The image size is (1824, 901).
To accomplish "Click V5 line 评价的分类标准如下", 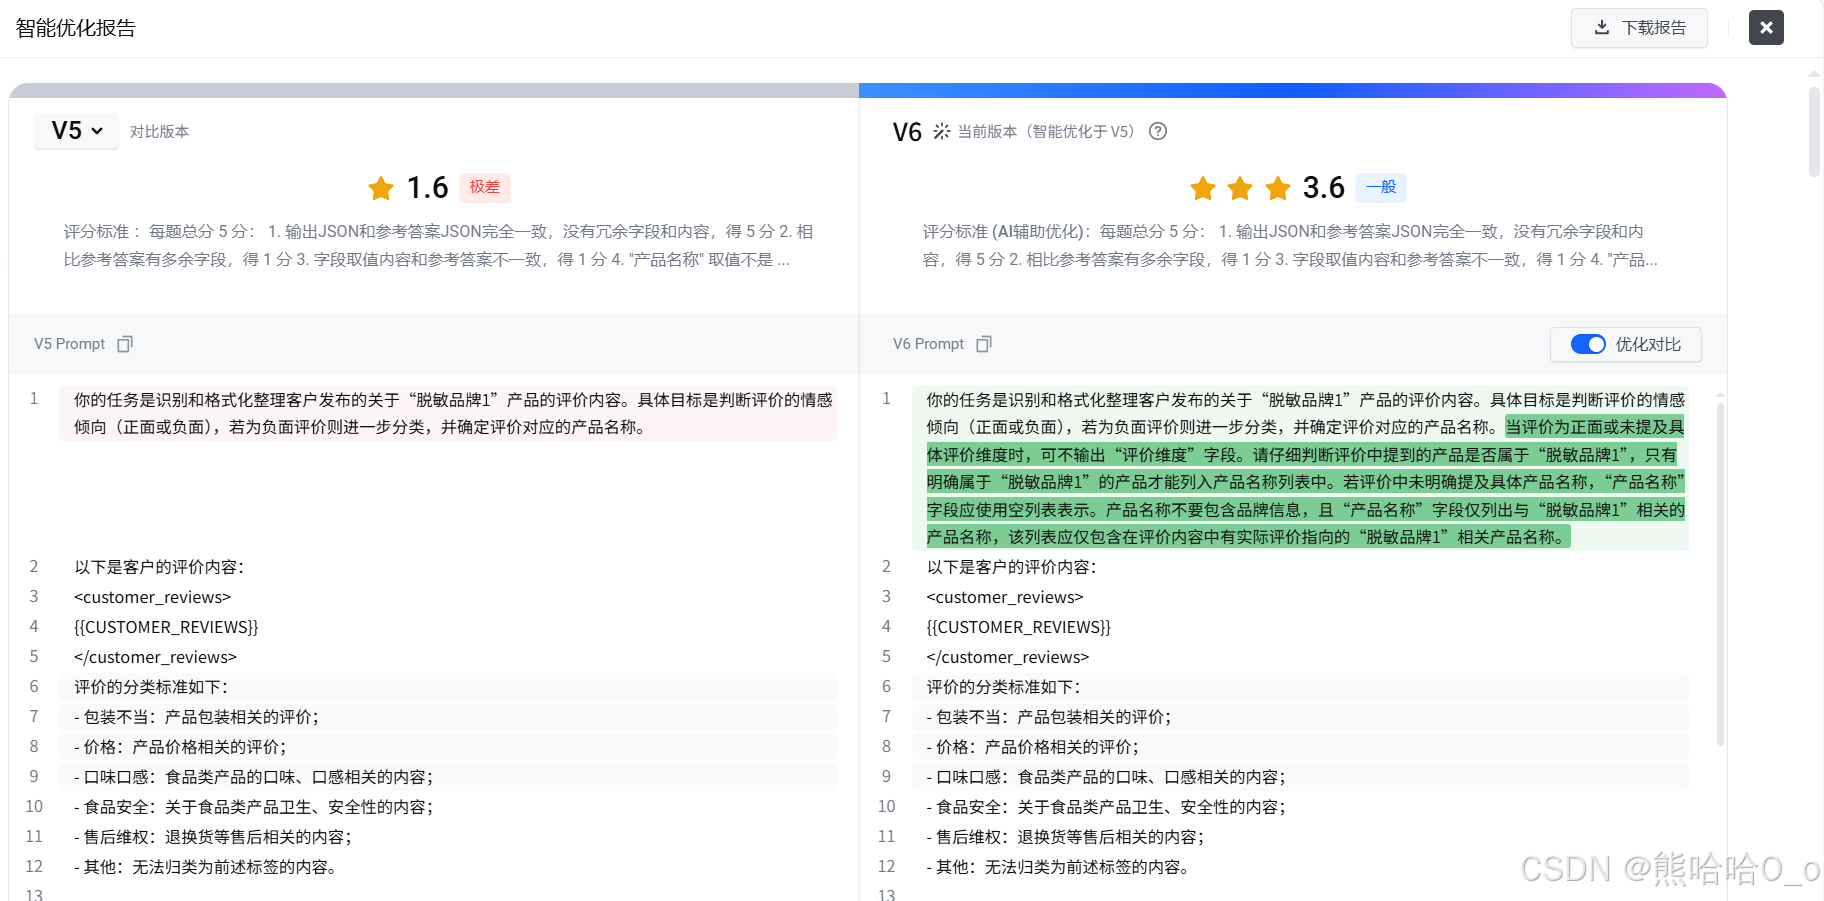I will click(151, 687).
